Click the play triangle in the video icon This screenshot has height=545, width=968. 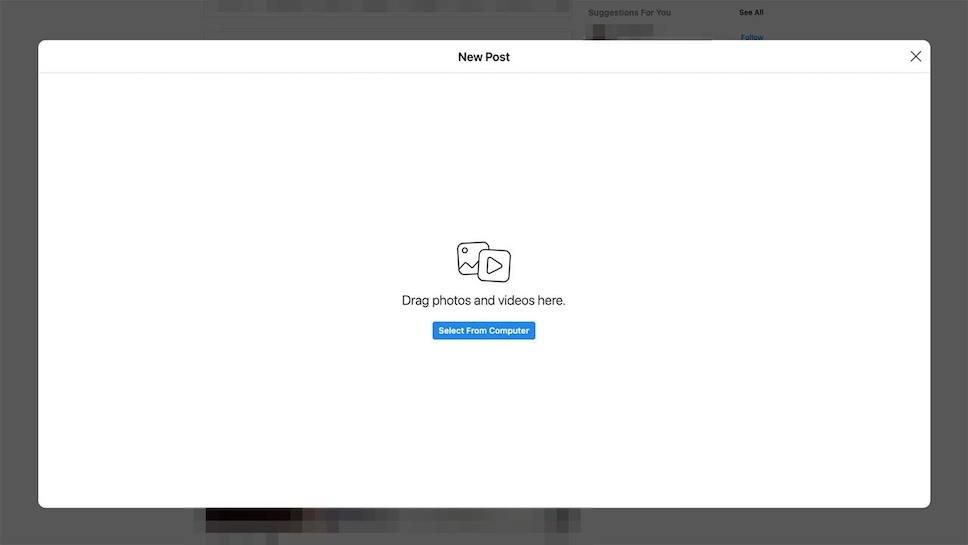point(495,266)
